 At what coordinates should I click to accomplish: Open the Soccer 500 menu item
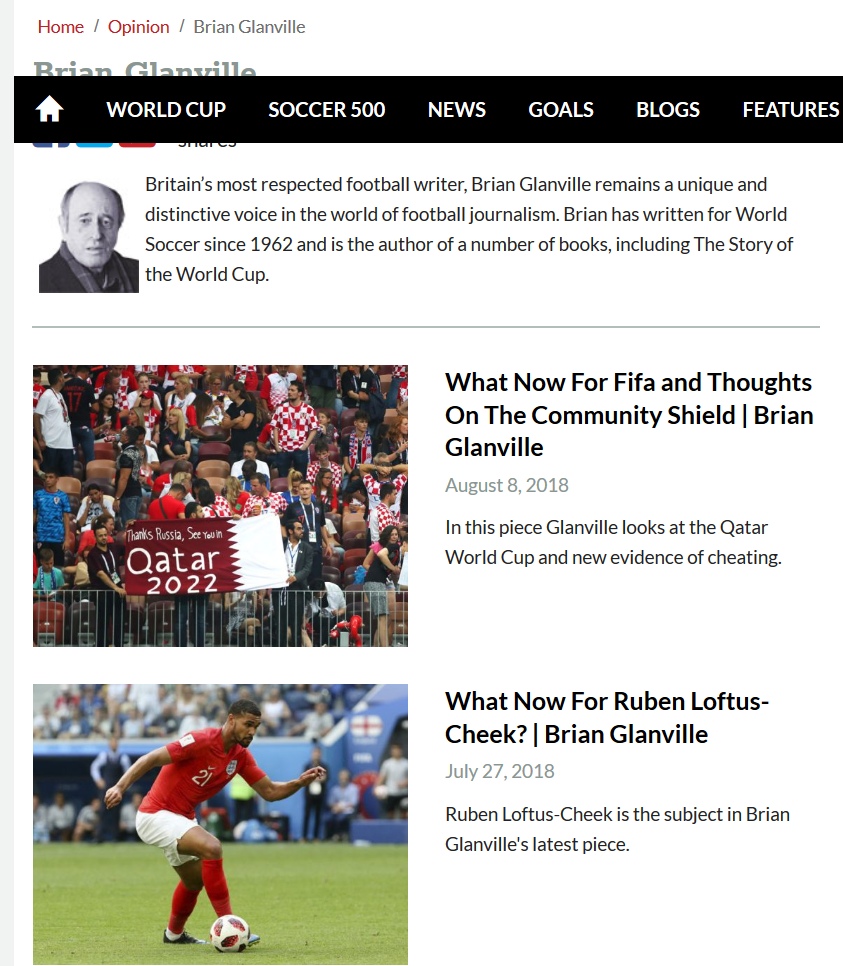(327, 110)
